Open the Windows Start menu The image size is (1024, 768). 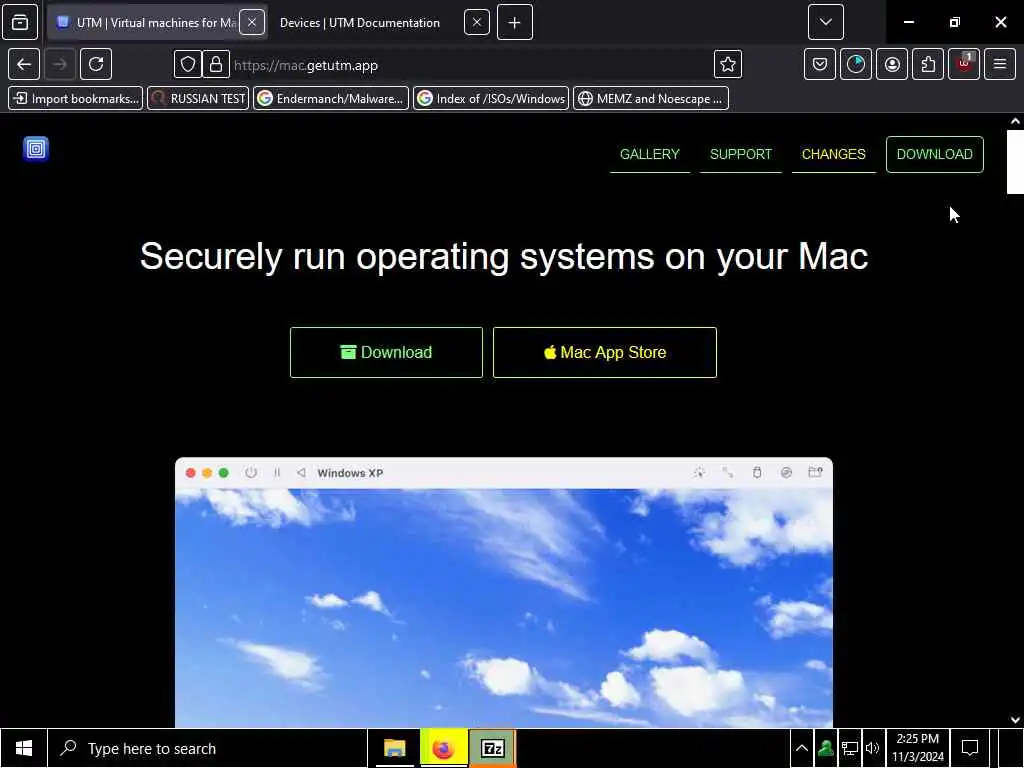(24, 748)
